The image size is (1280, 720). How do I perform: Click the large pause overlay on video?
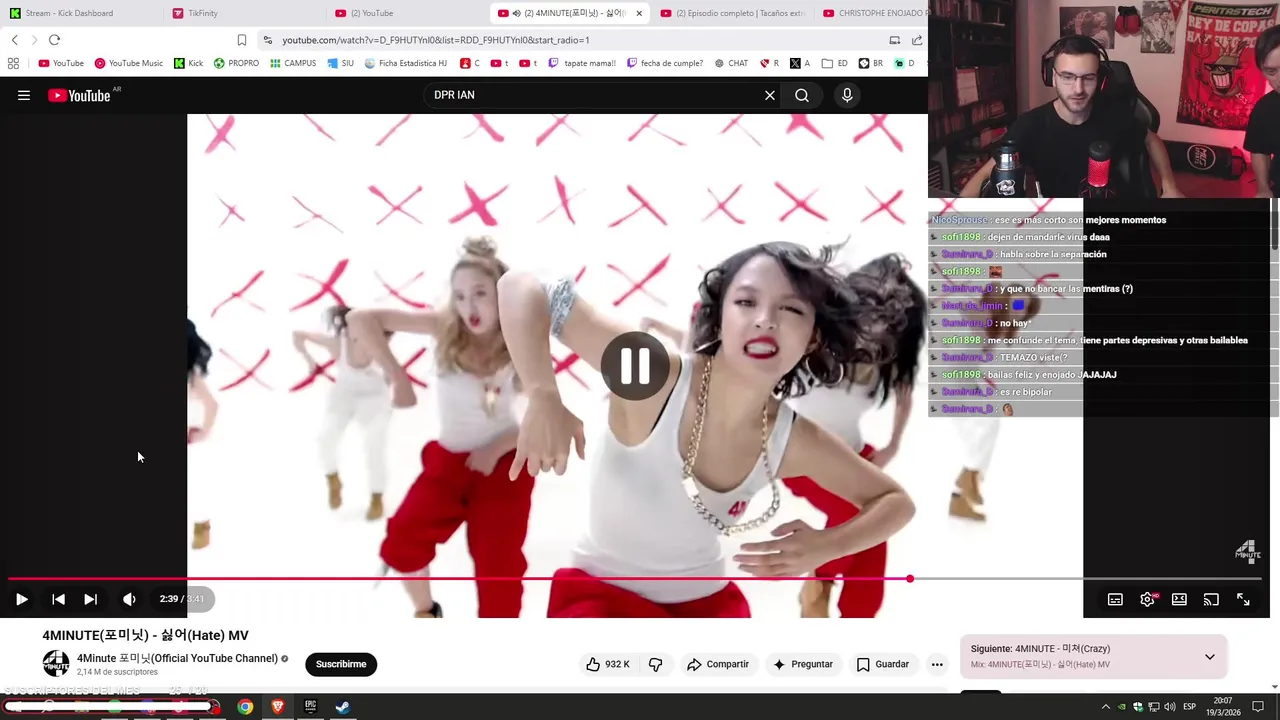tap(635, 366)
